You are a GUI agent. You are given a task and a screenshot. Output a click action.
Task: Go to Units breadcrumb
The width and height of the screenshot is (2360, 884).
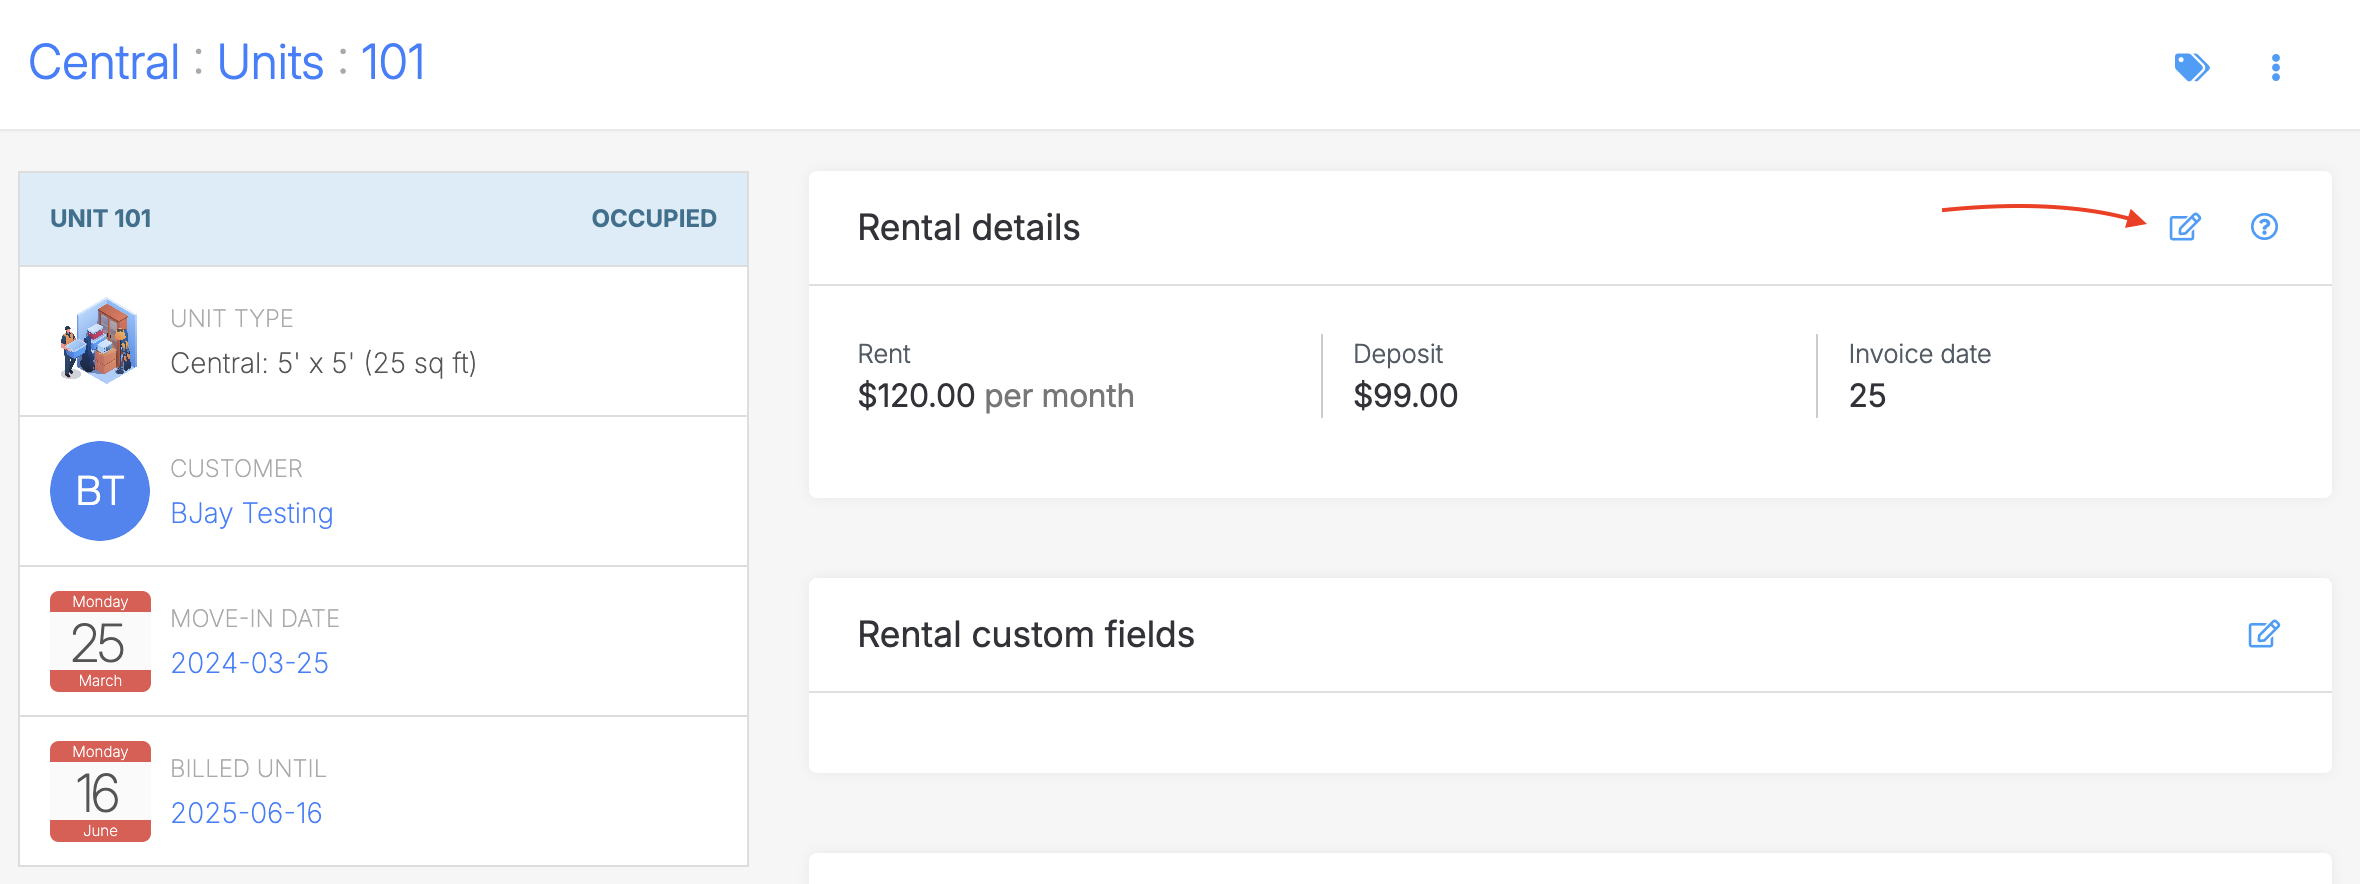271,63
